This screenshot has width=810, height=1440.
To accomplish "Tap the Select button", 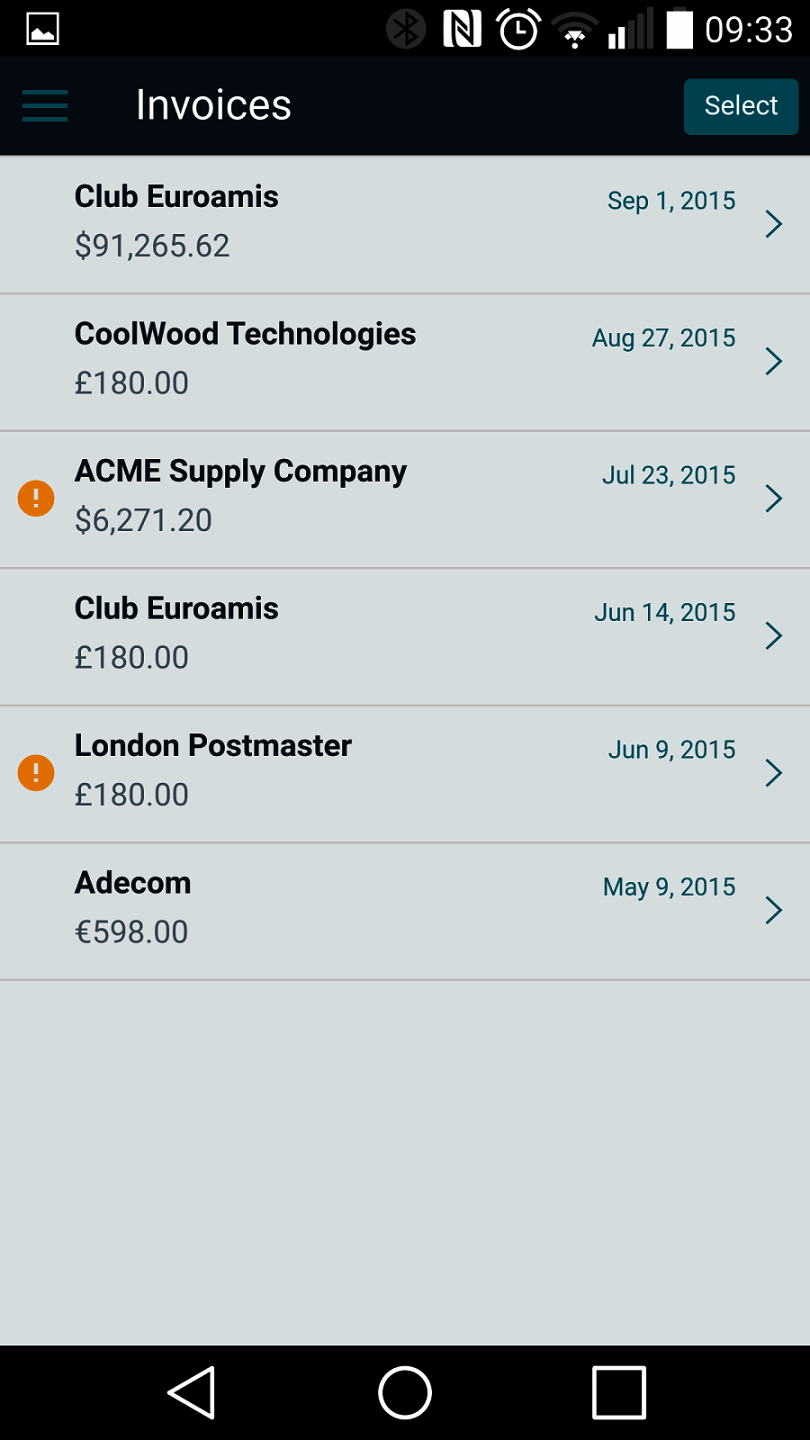I will (x=741, y=106).
